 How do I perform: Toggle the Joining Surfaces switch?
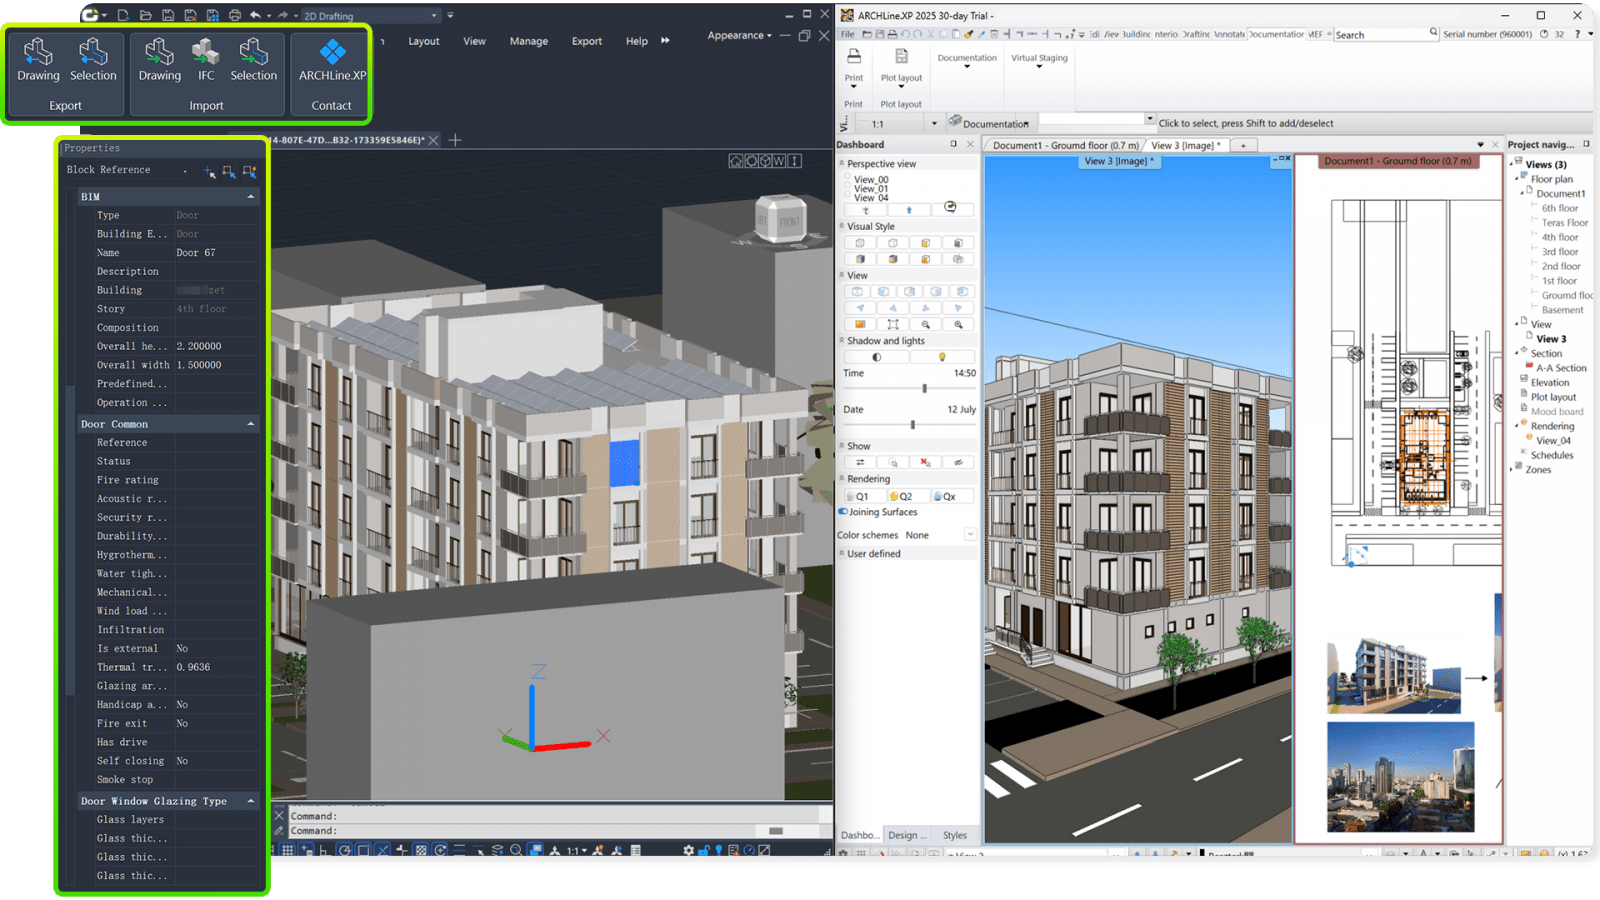point(843,512)
